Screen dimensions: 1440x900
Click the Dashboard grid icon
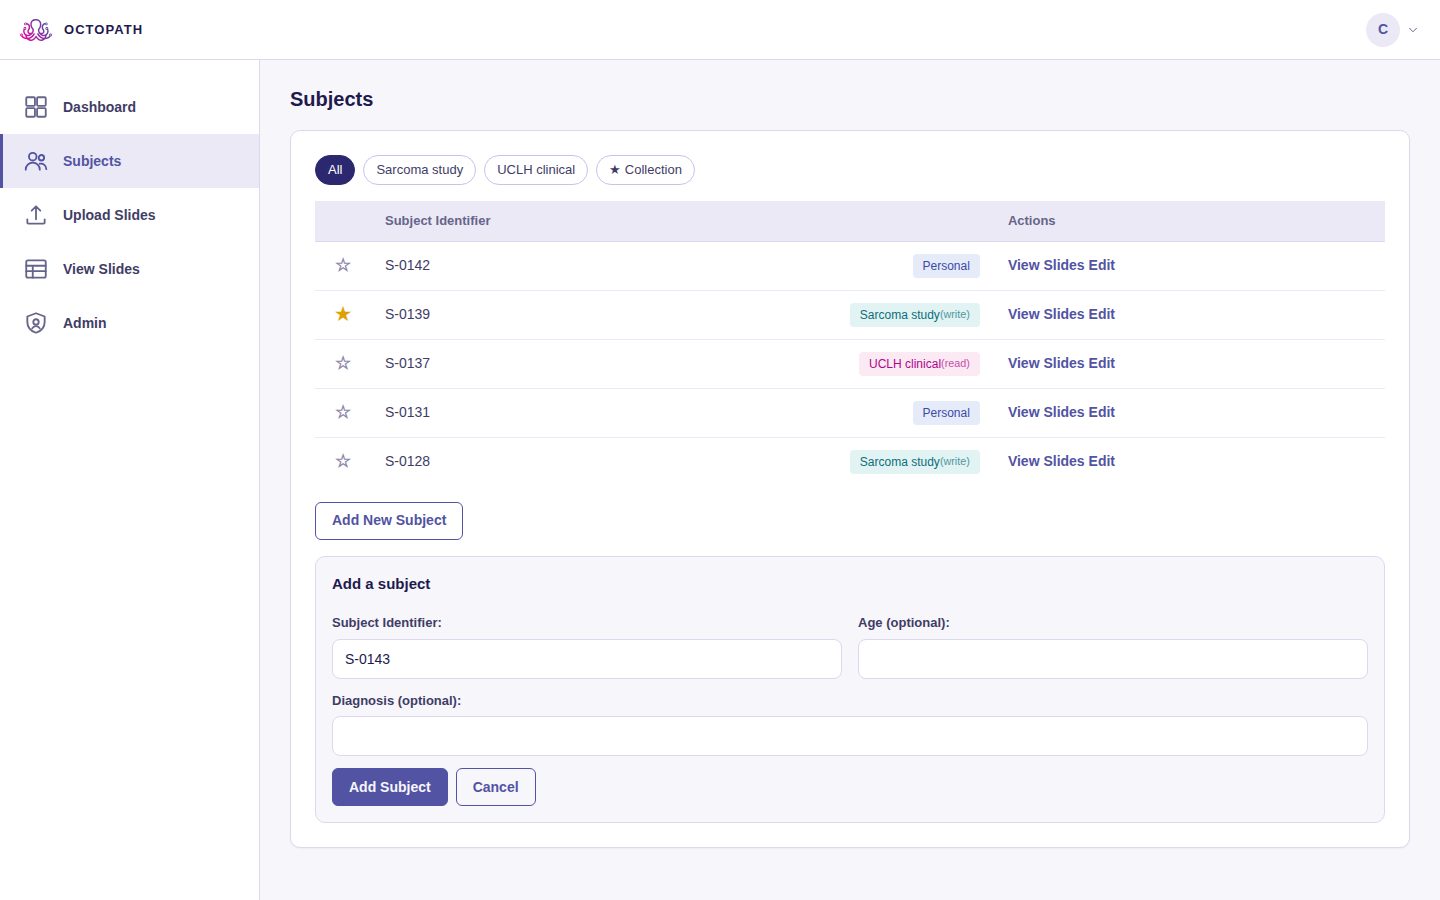click(x=36, y=107)
